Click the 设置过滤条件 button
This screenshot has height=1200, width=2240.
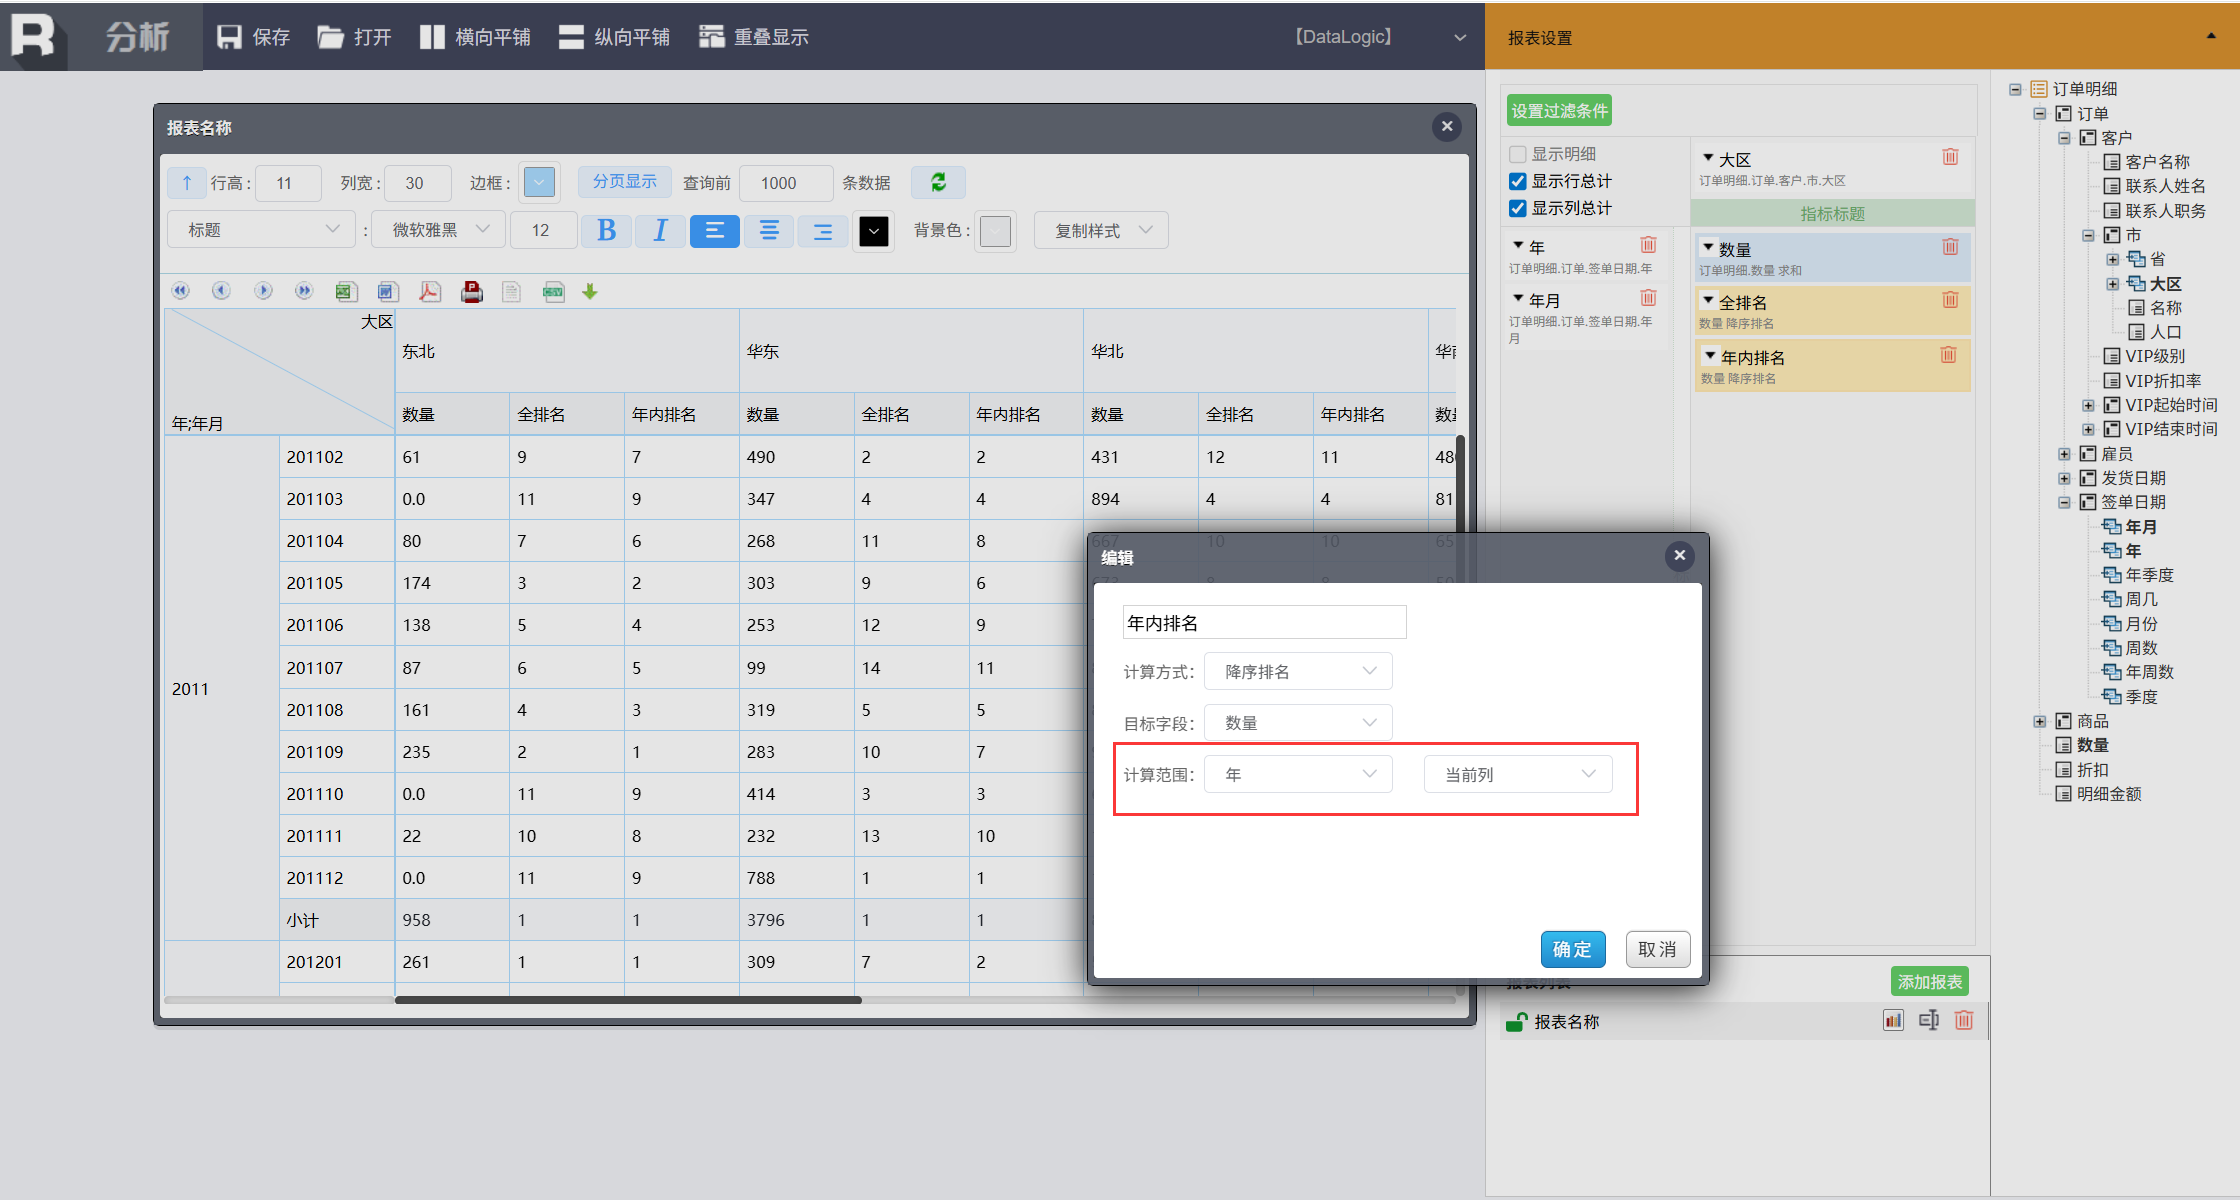1559,111
